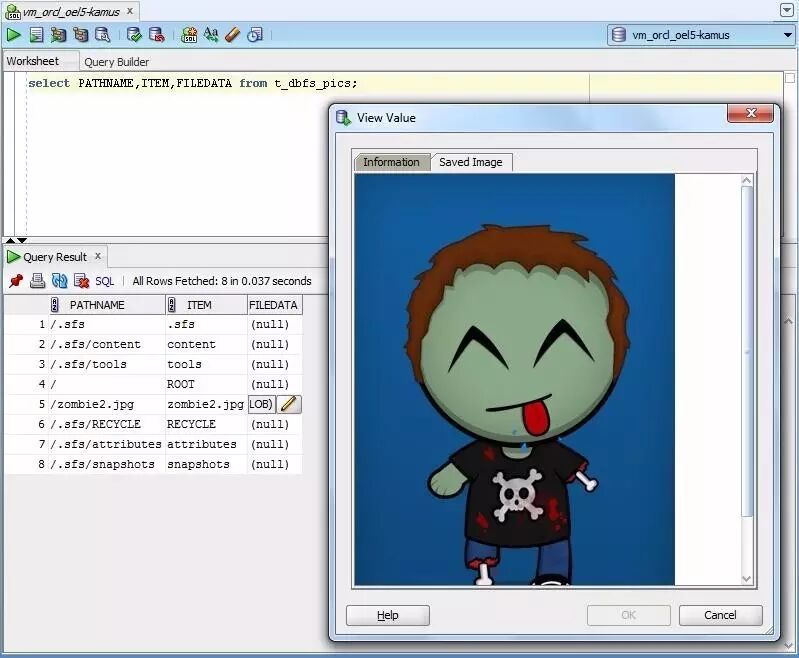Select the /.sfs/RECYCLE pathname cell

(107, 424)
